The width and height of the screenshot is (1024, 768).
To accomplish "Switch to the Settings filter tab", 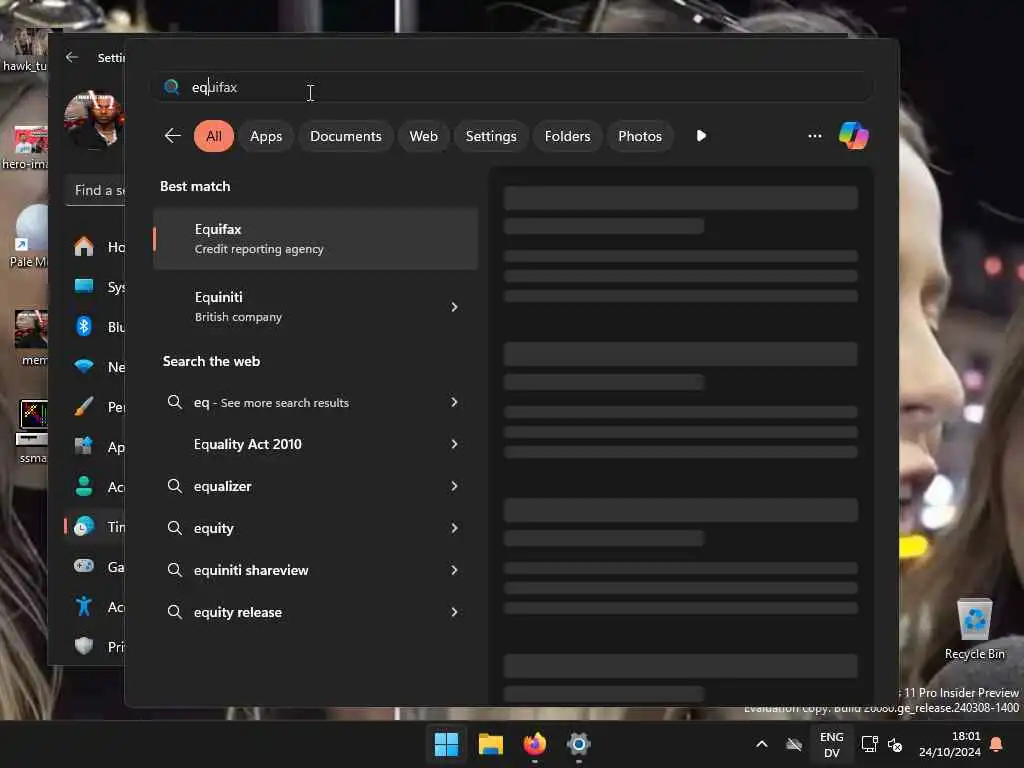I will [490, 136].
